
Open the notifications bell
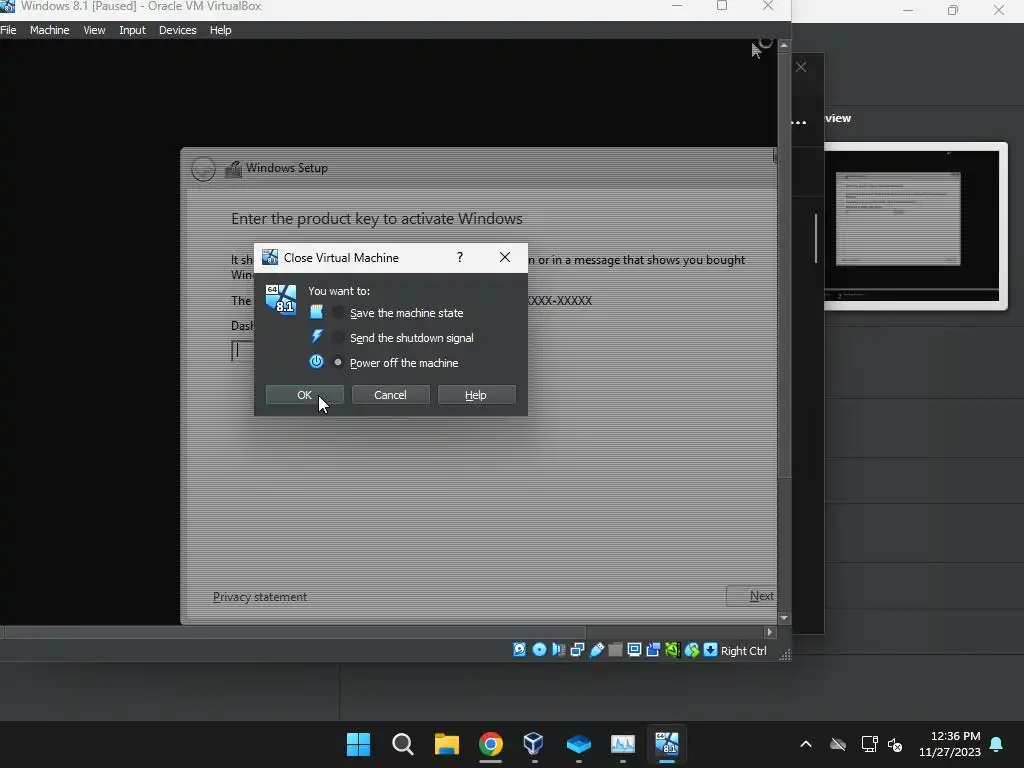click(997, 744)
